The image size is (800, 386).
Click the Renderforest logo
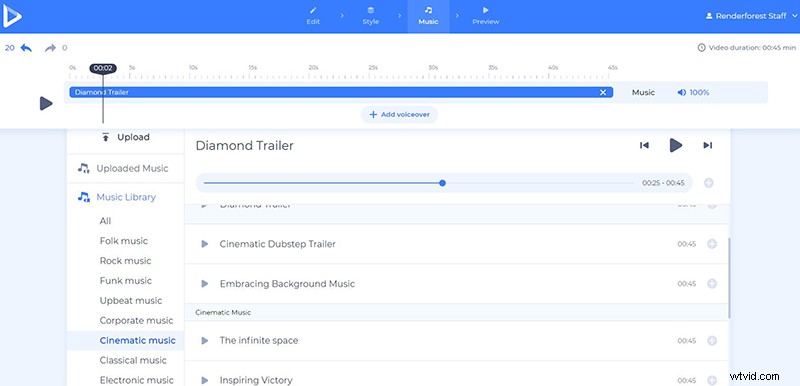tap(12, 16)
